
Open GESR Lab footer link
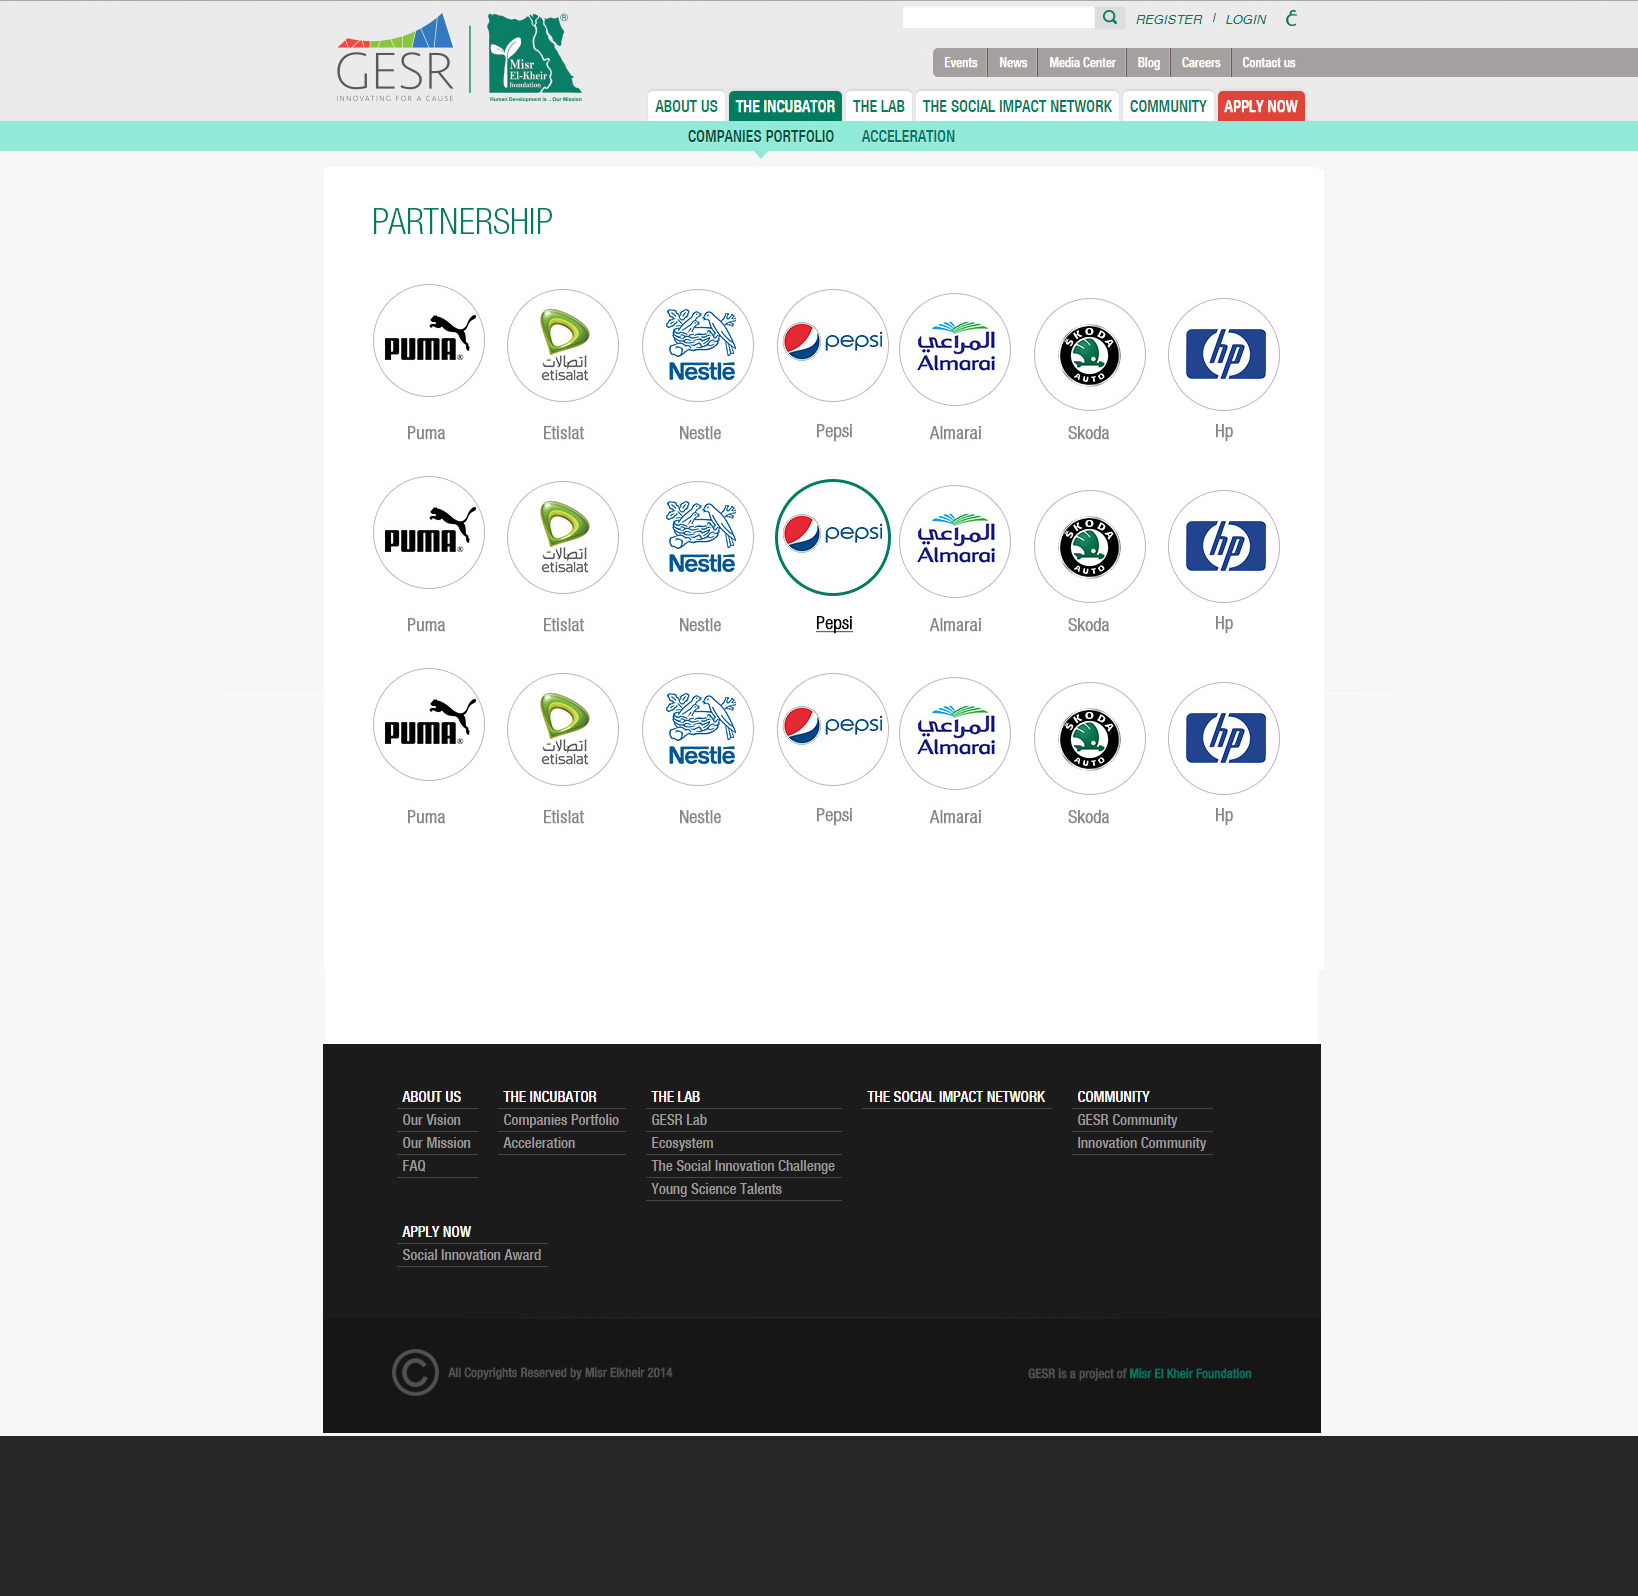[x=679, y=1120]
